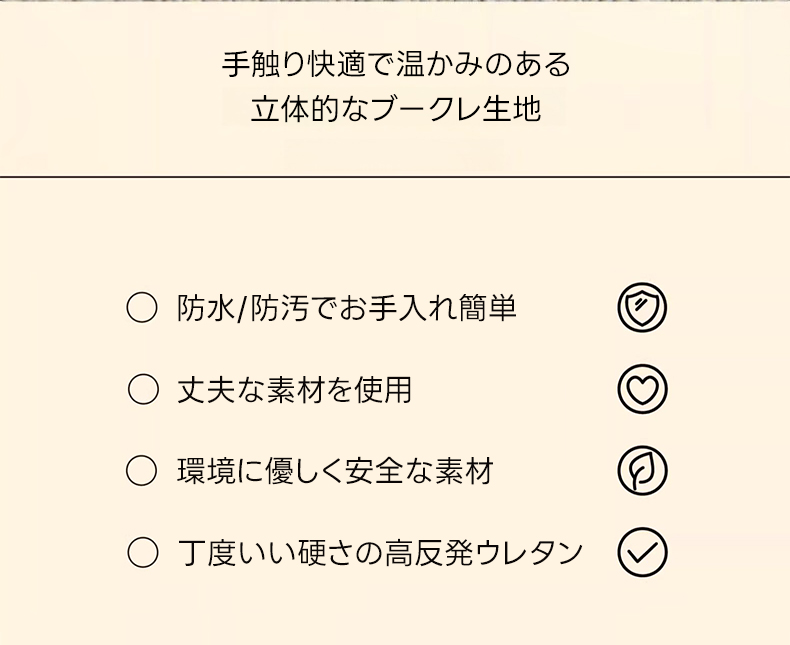Click the 丁度いい硬さ text
The height and width of the screenshot is (645, 790).
click(x=268, y=553)
